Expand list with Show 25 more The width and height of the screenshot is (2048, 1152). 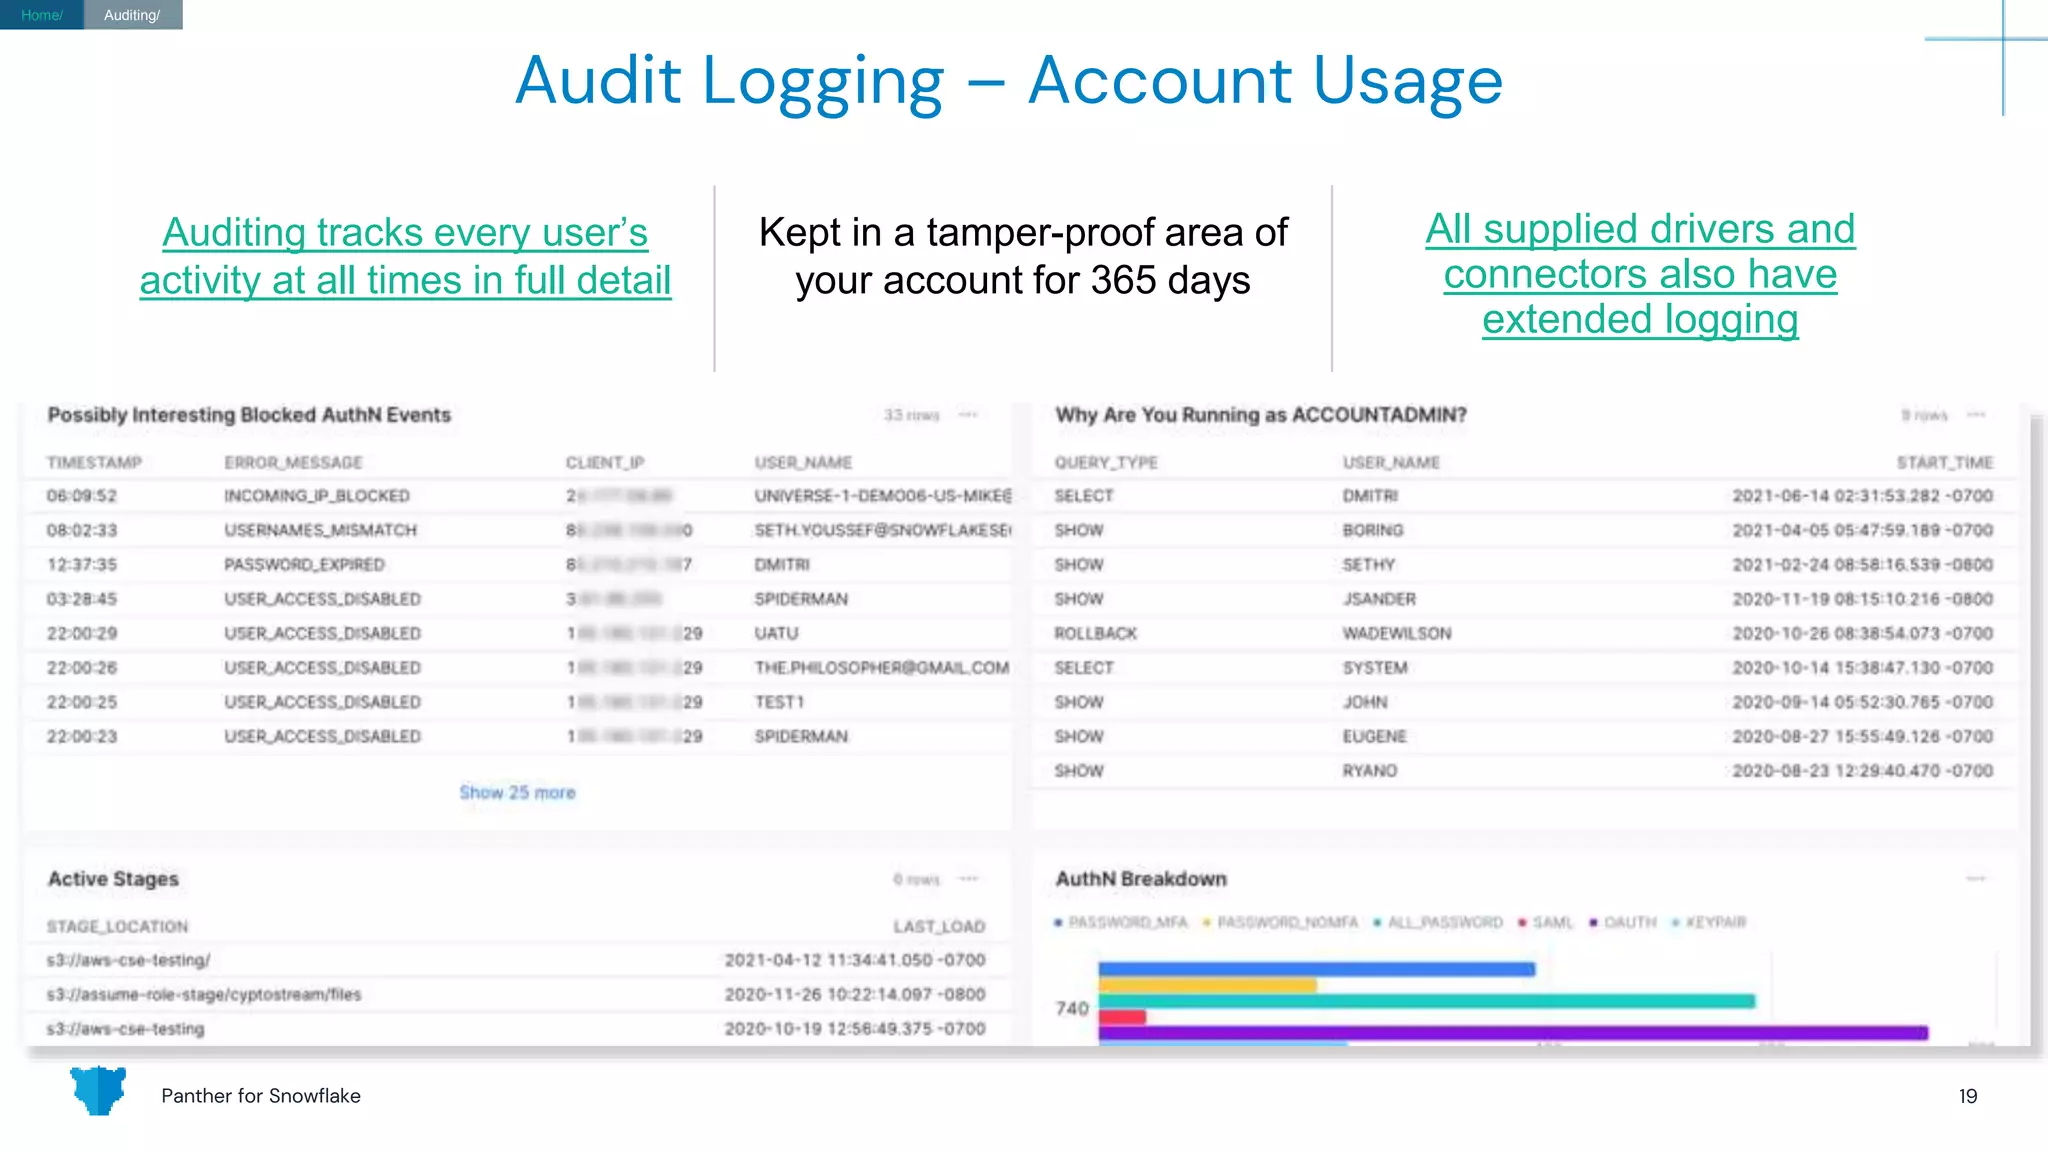(x=517, y=792)
